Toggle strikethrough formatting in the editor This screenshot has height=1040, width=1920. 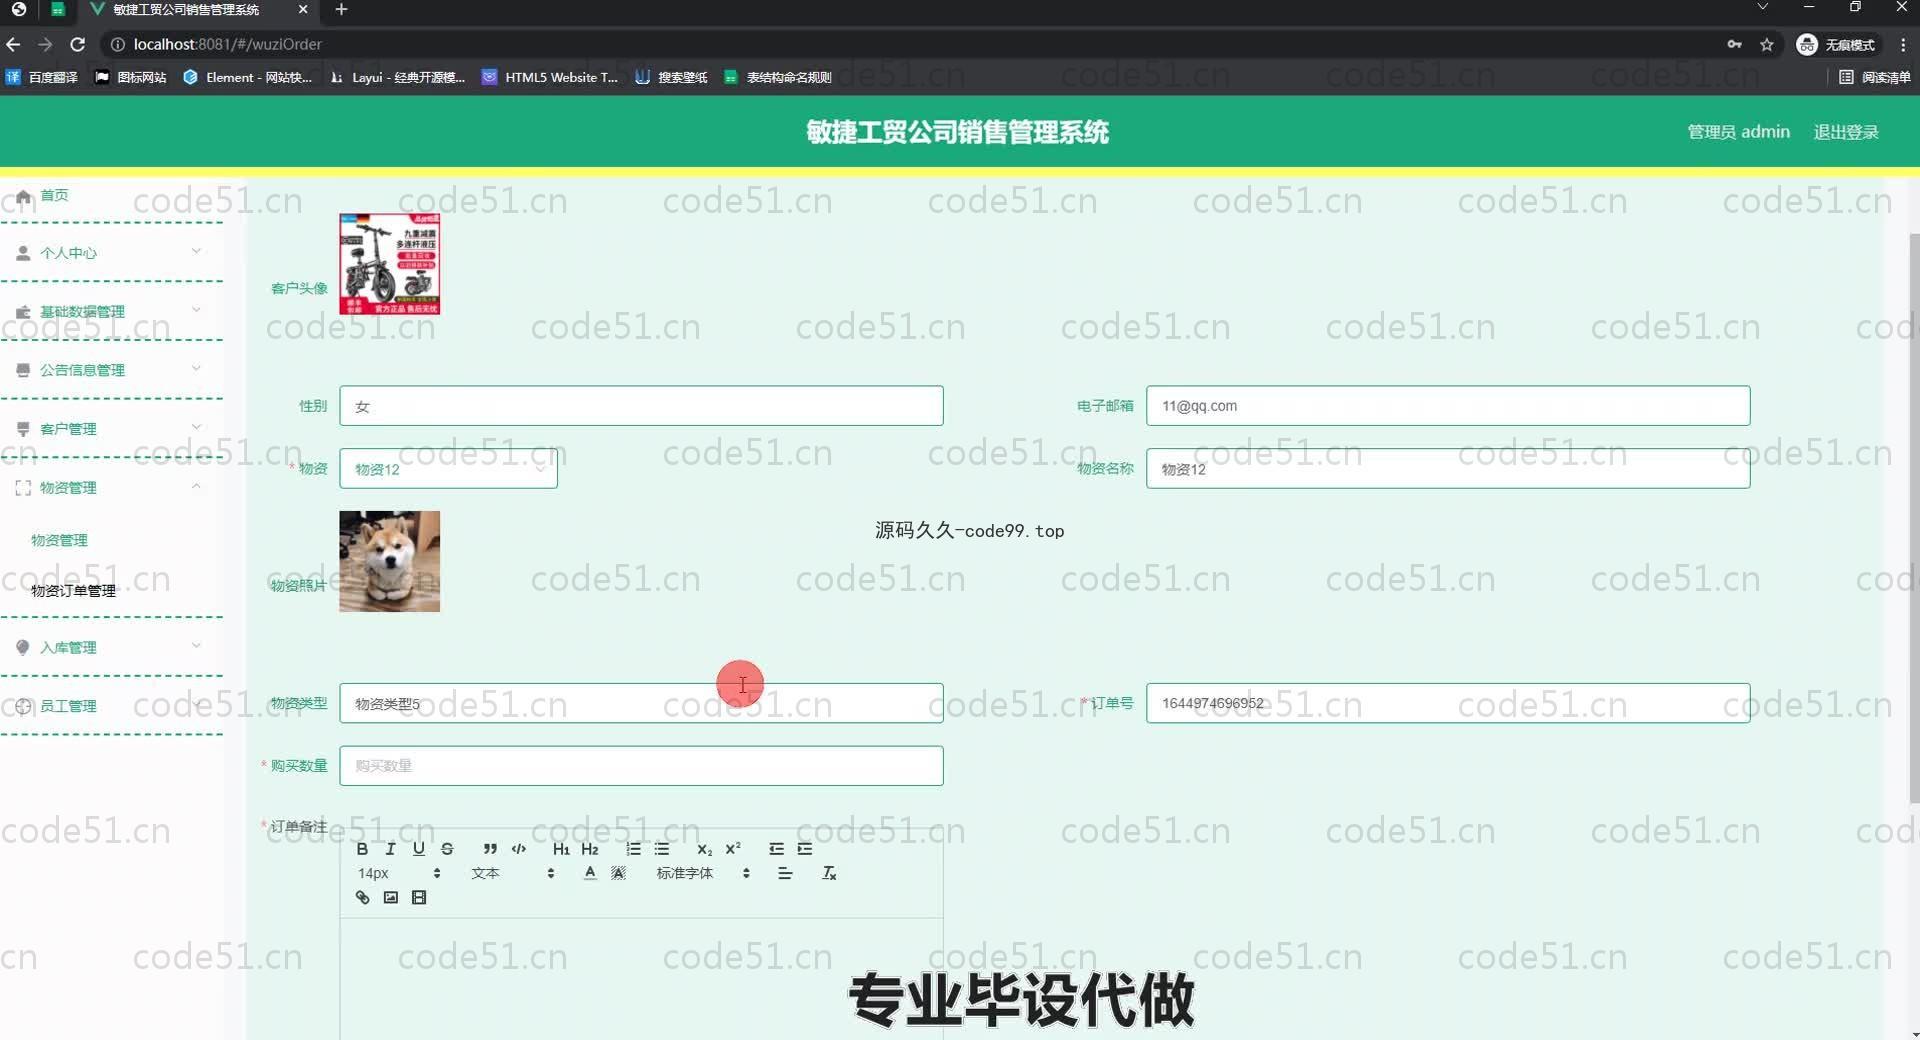coord(447,849)
